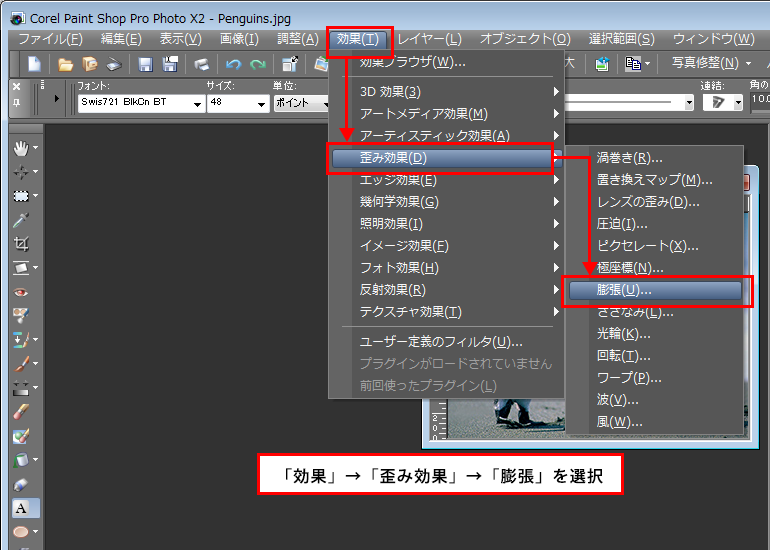Viewport: 770px width, 550px height.
Task: Open the ファイル(F) menu
Action: point(51,39)
